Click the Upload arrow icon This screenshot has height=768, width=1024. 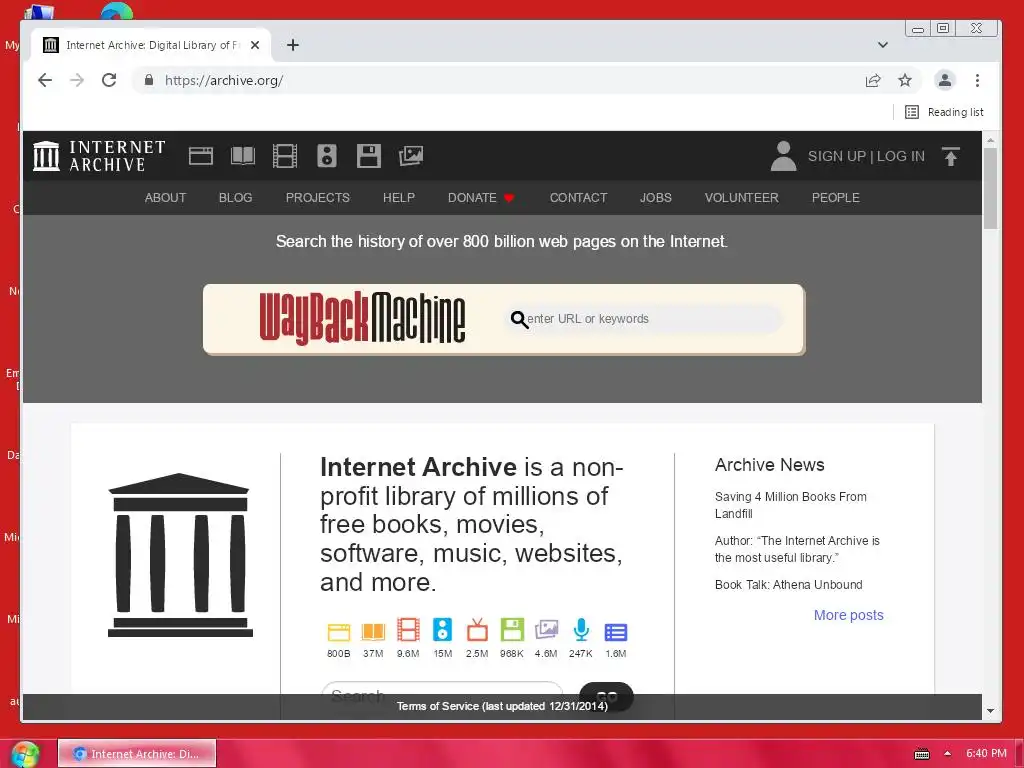pyautogui.click(x=951, y=156)
